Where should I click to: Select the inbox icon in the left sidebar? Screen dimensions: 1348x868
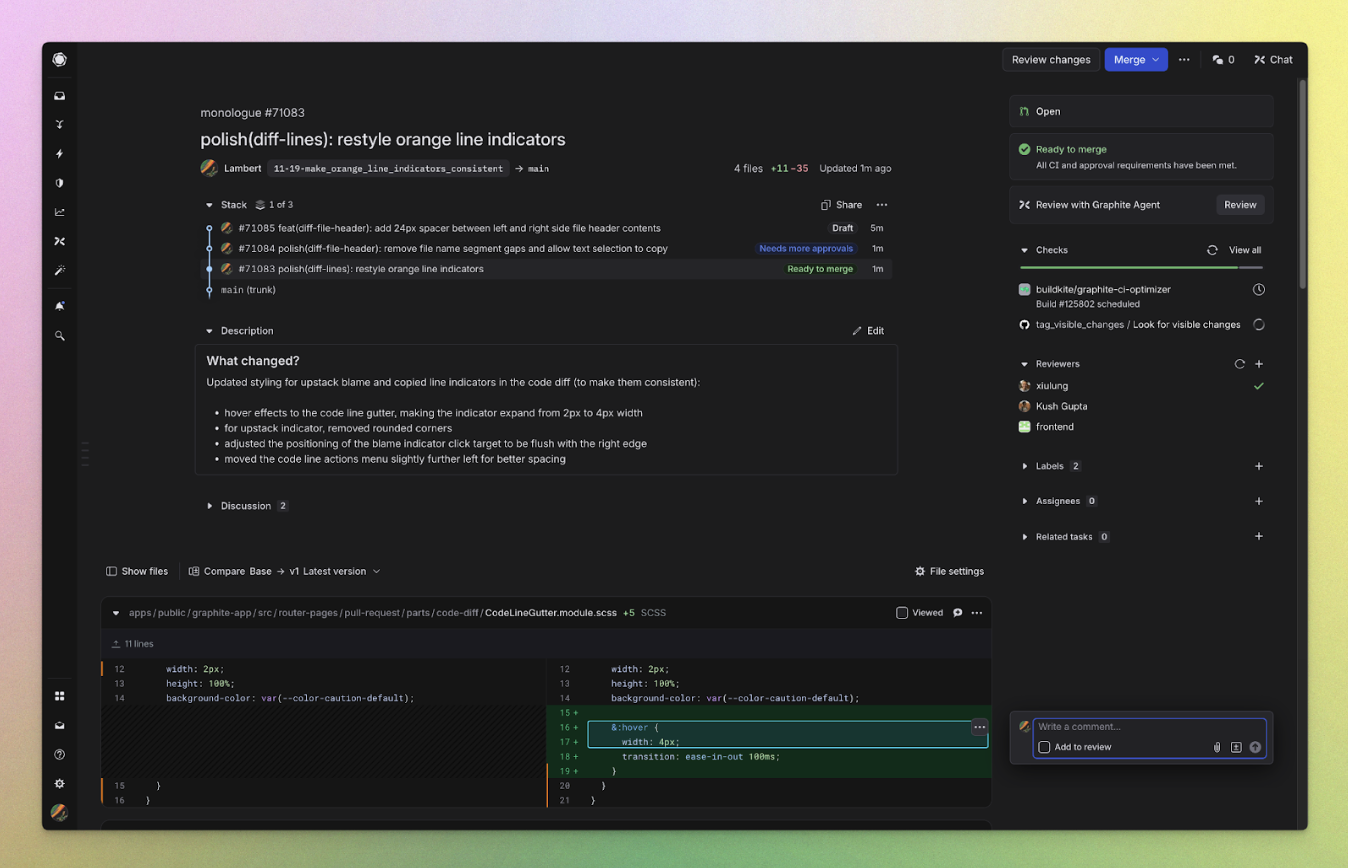(x=59, y=96)
